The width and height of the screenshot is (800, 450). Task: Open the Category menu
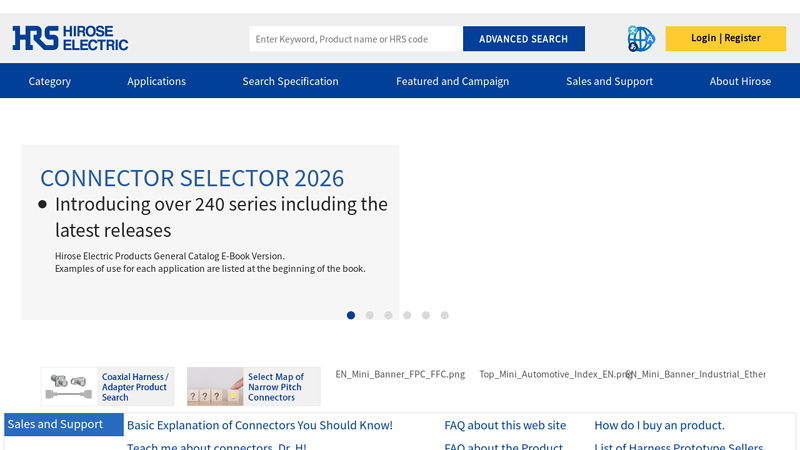tap(49, 81)
